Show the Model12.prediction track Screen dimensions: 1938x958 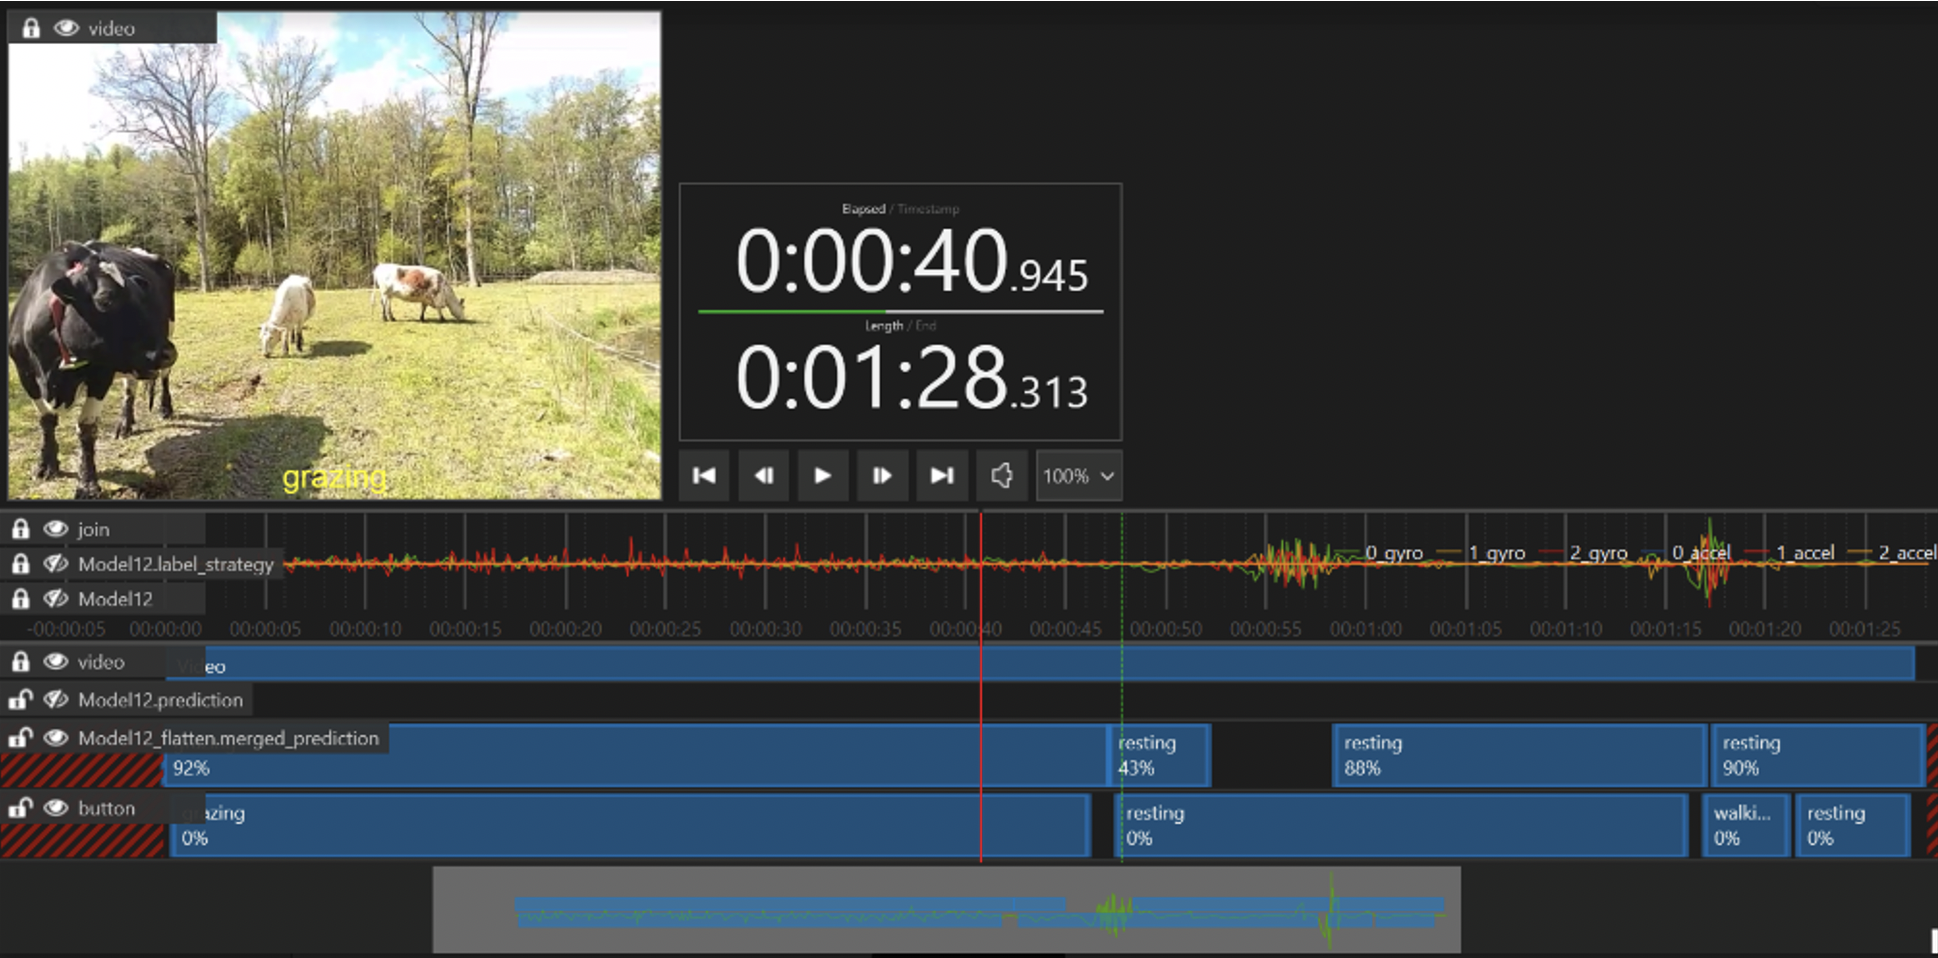tap(56, 700)
